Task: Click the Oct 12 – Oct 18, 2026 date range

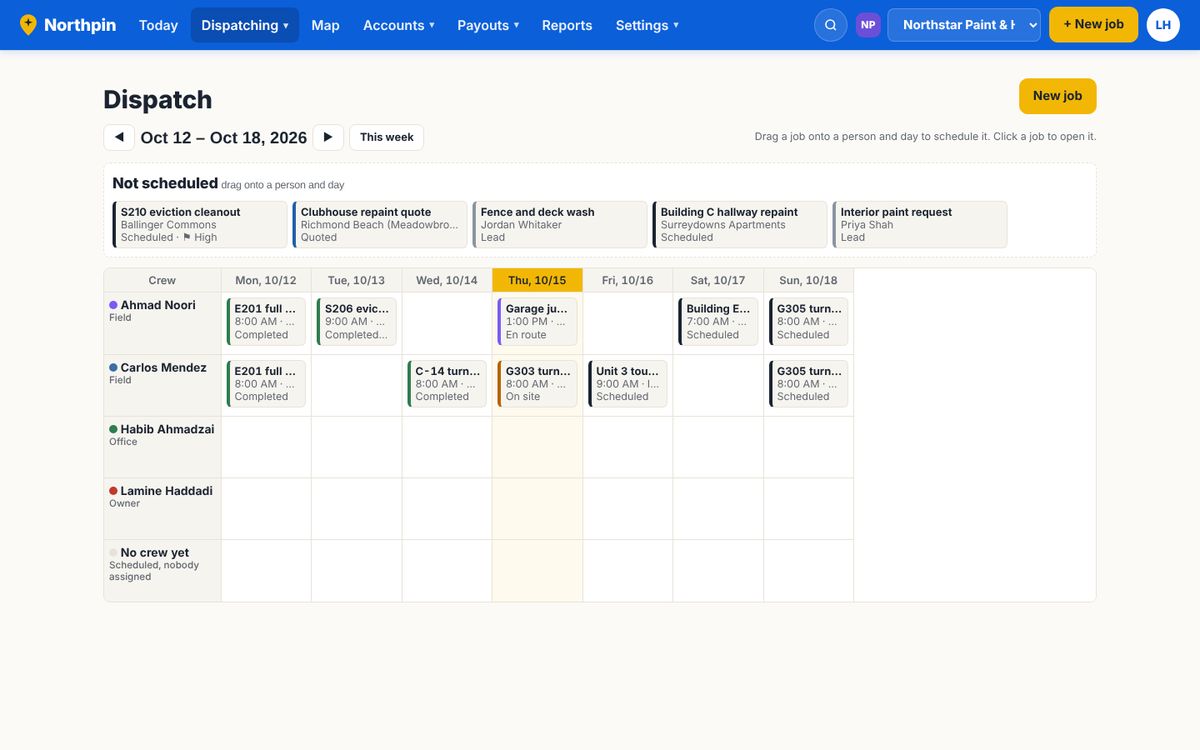Action: (224, 138)
